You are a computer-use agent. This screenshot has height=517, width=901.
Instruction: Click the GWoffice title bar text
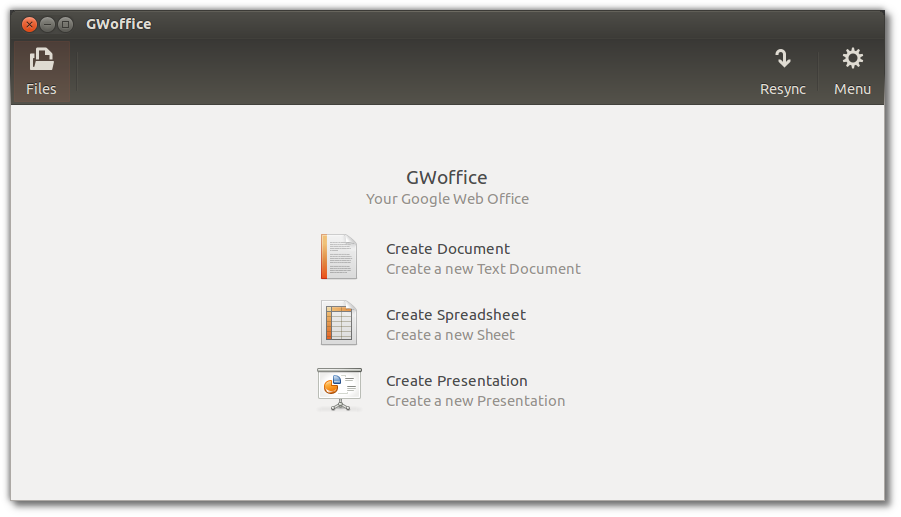119,24
